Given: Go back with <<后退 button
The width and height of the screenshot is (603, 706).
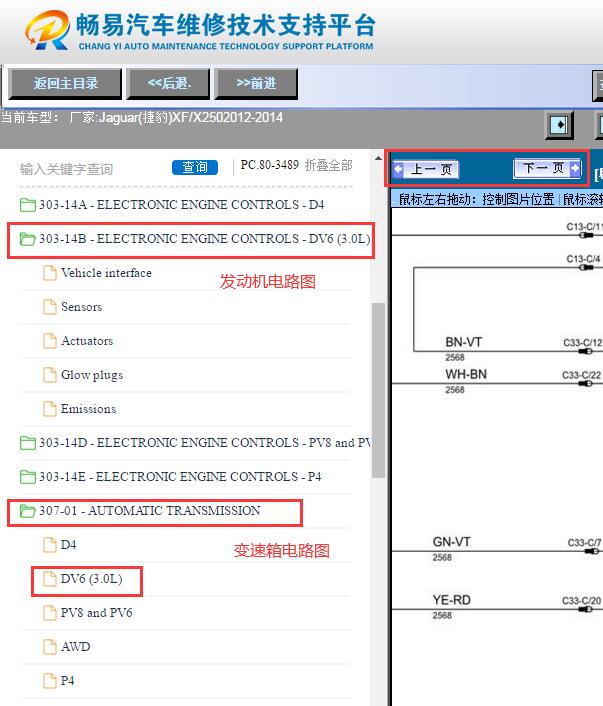Looking at the screenshot, I should coord(168,84).
